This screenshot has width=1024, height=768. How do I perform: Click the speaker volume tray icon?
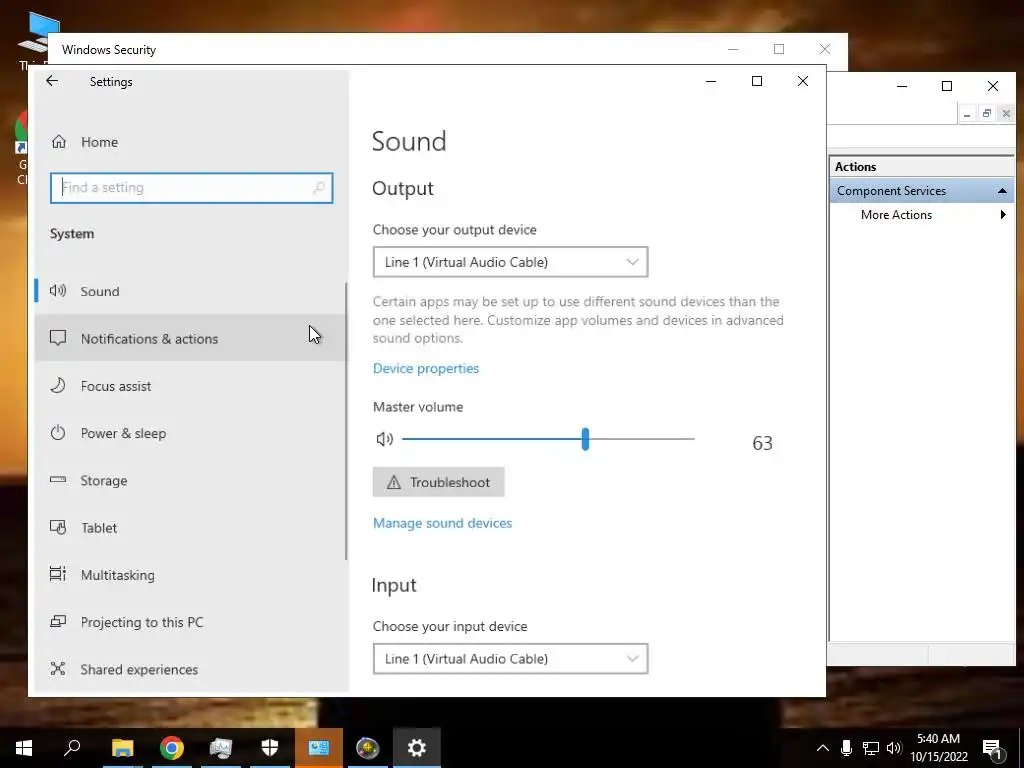[894, 748]
